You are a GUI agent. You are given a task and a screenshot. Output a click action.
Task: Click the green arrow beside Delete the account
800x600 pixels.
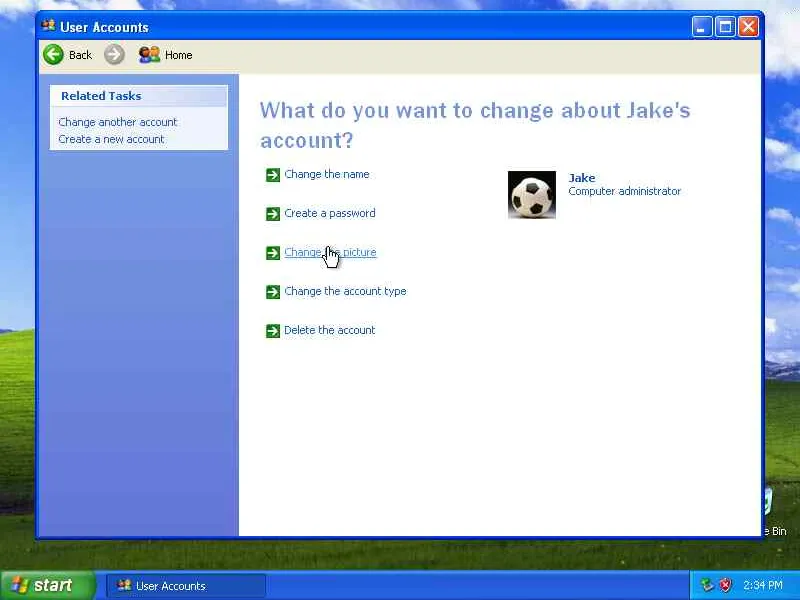273,331
